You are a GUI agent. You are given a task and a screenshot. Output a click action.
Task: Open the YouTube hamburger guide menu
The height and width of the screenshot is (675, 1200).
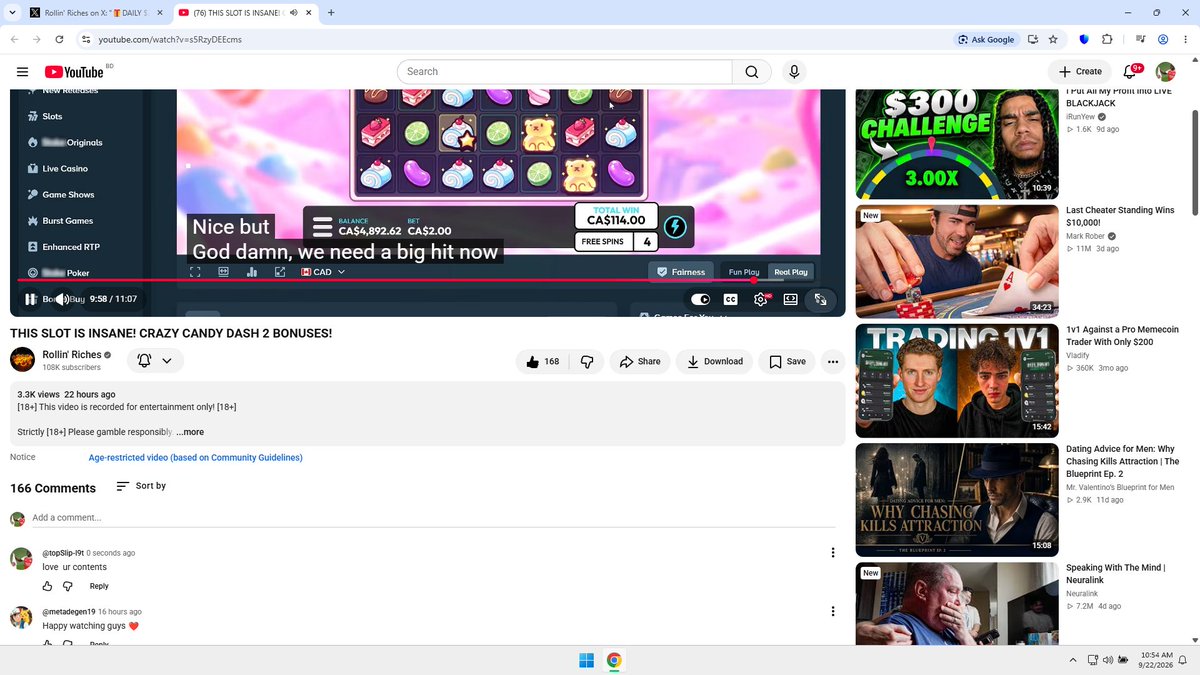click(22, 72)
